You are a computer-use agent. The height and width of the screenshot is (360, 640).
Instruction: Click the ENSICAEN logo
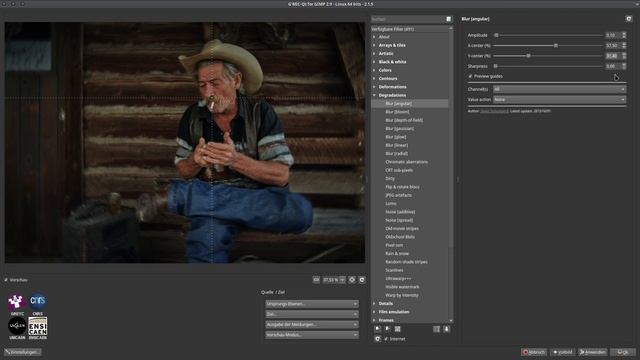(x=38, y=326)
